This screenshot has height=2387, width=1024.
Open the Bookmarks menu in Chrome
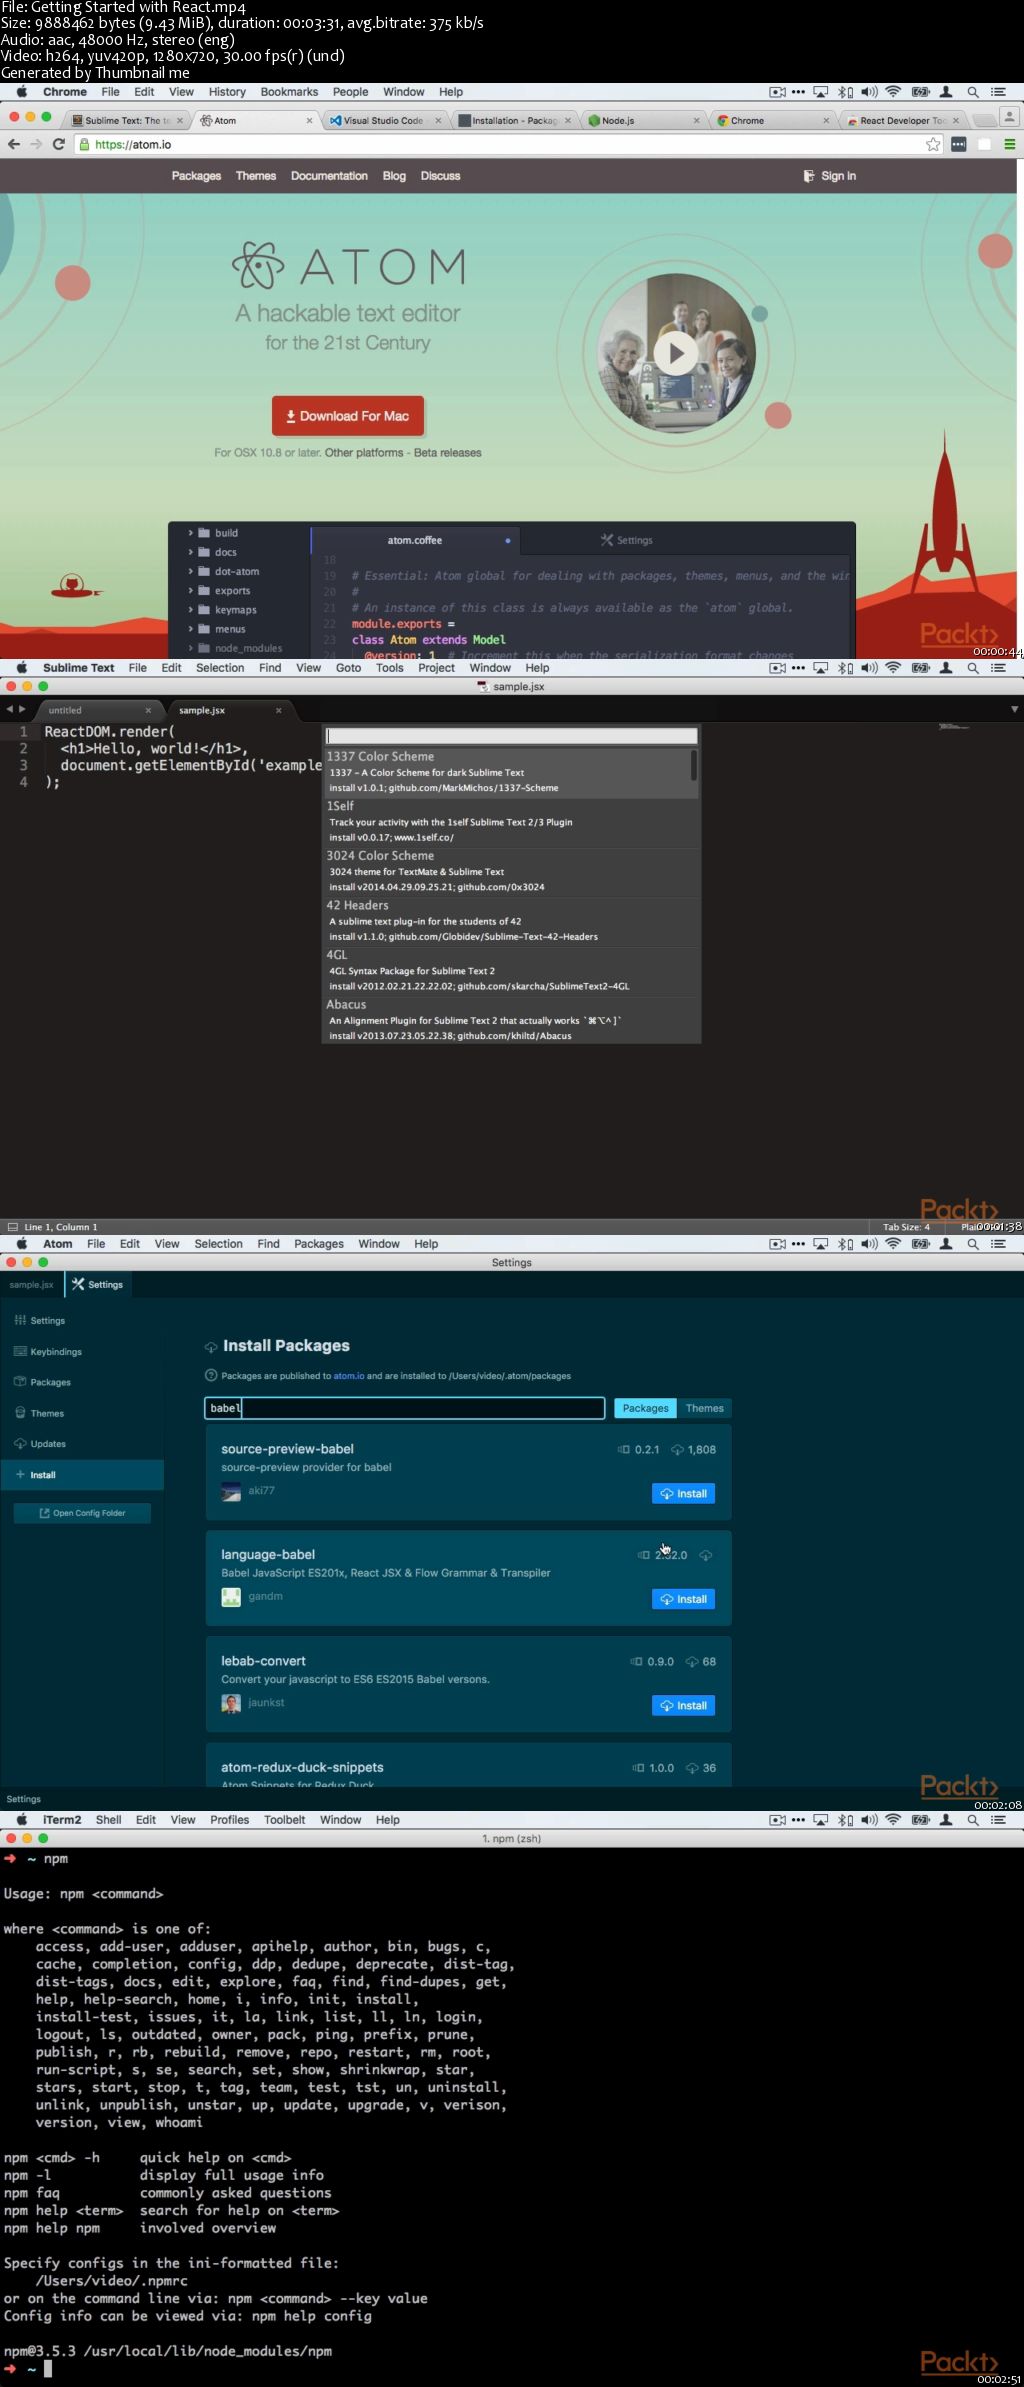289,92
